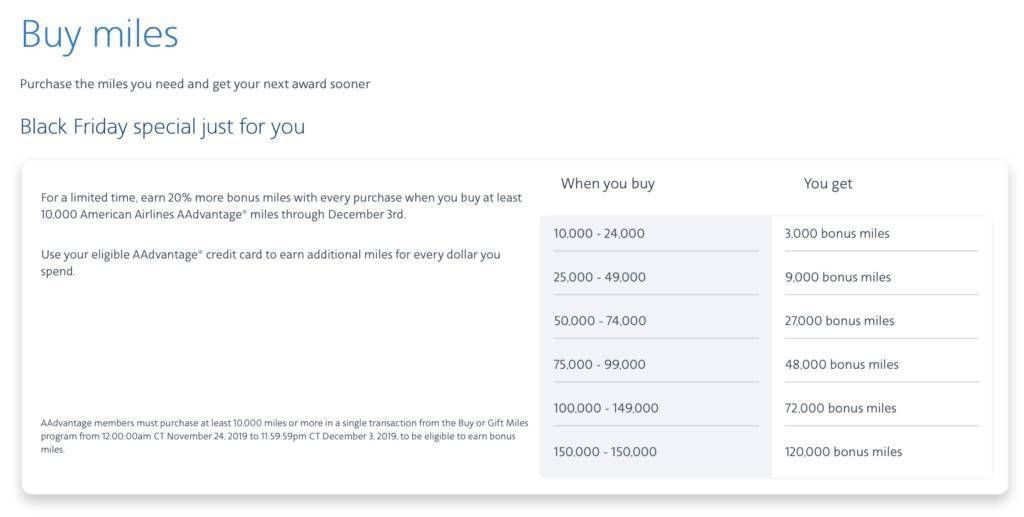Click the 9,000 bonus miles entry

coord(838,277)
